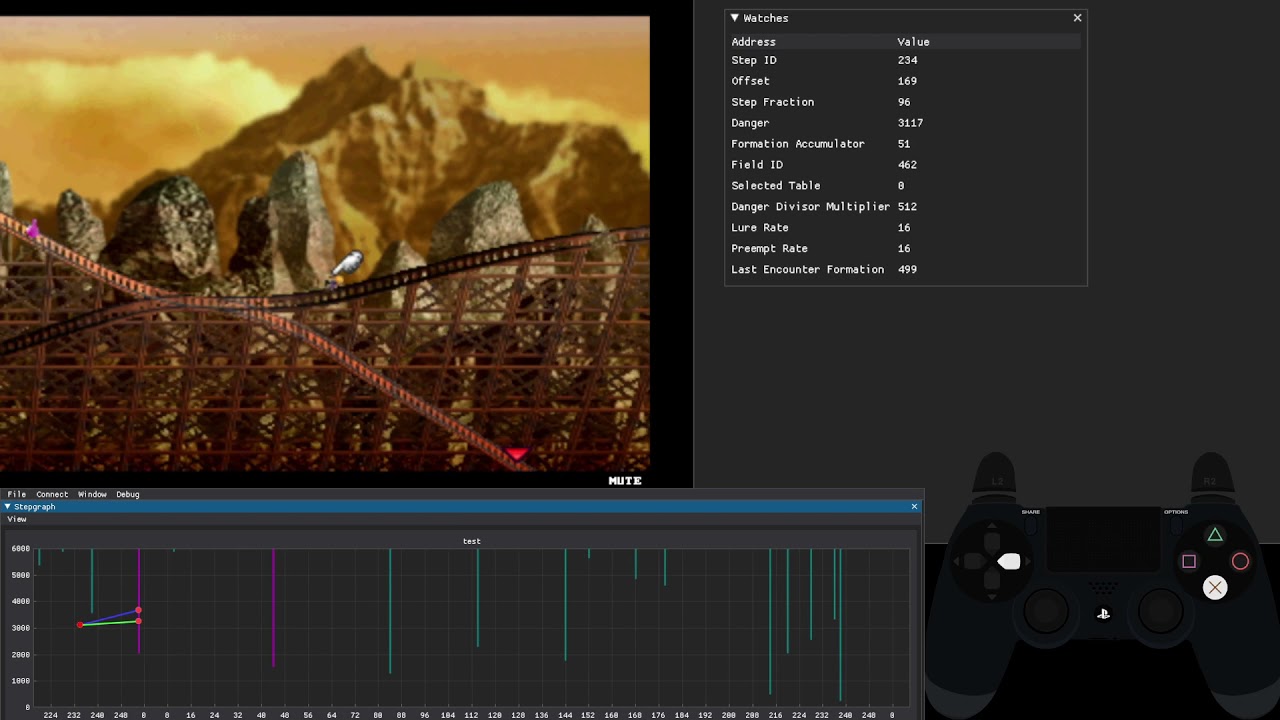The image size is (1280, 720).
Task: Select Danger Divisor Multiplier row
Action: pos(905,207)
